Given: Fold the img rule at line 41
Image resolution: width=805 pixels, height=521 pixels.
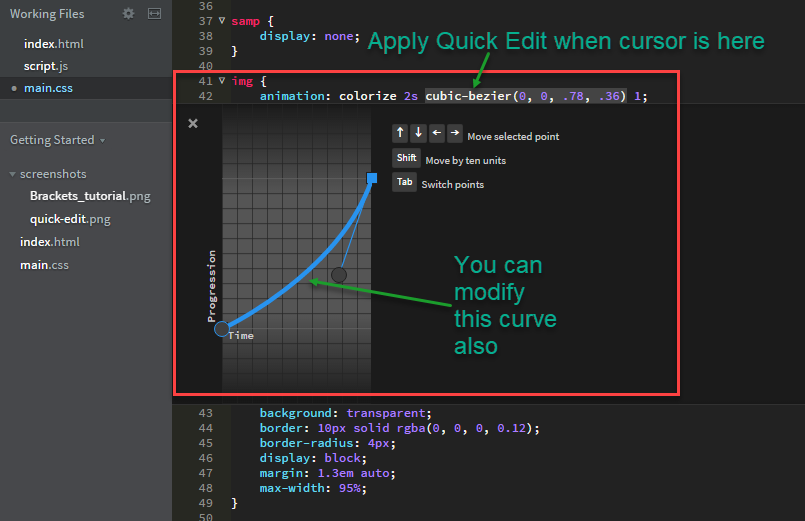Looking at the screenshot, I should (222, 81).
